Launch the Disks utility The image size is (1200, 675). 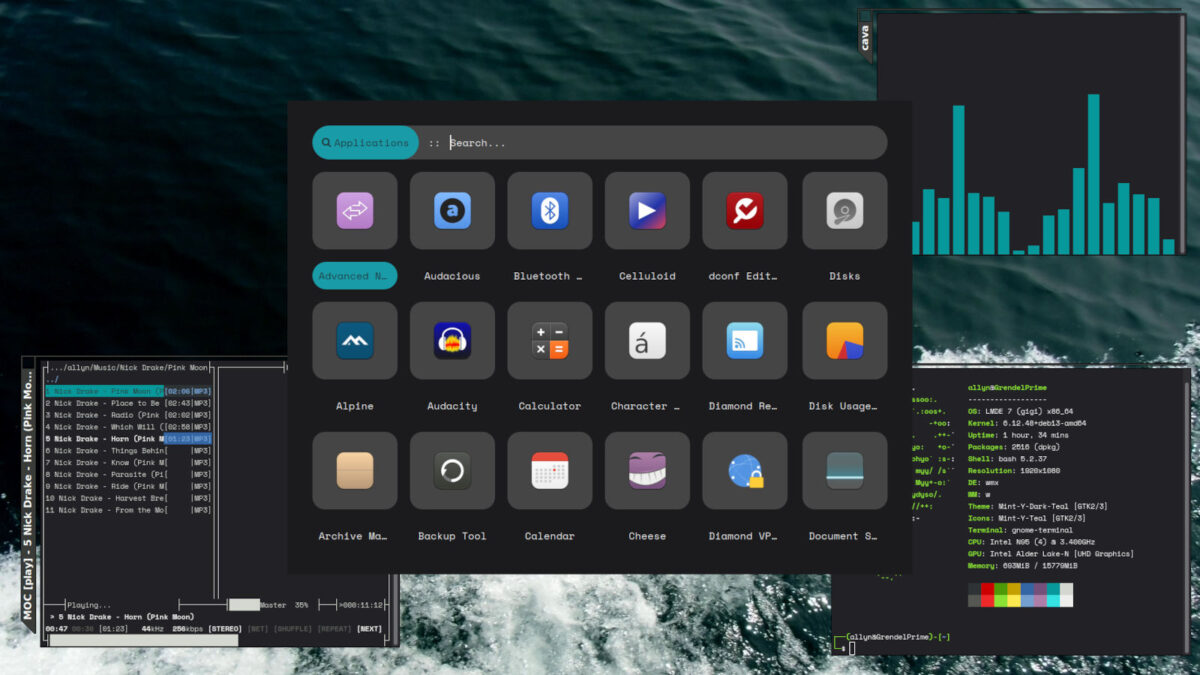[x=844, y=211]
